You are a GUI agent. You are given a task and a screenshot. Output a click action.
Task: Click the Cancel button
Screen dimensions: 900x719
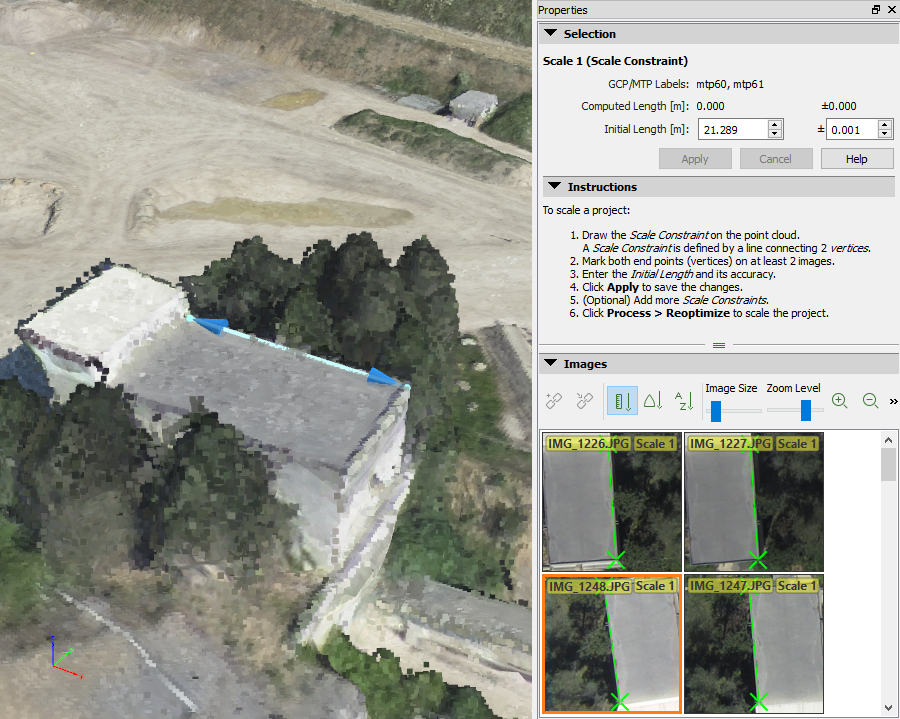775,159
